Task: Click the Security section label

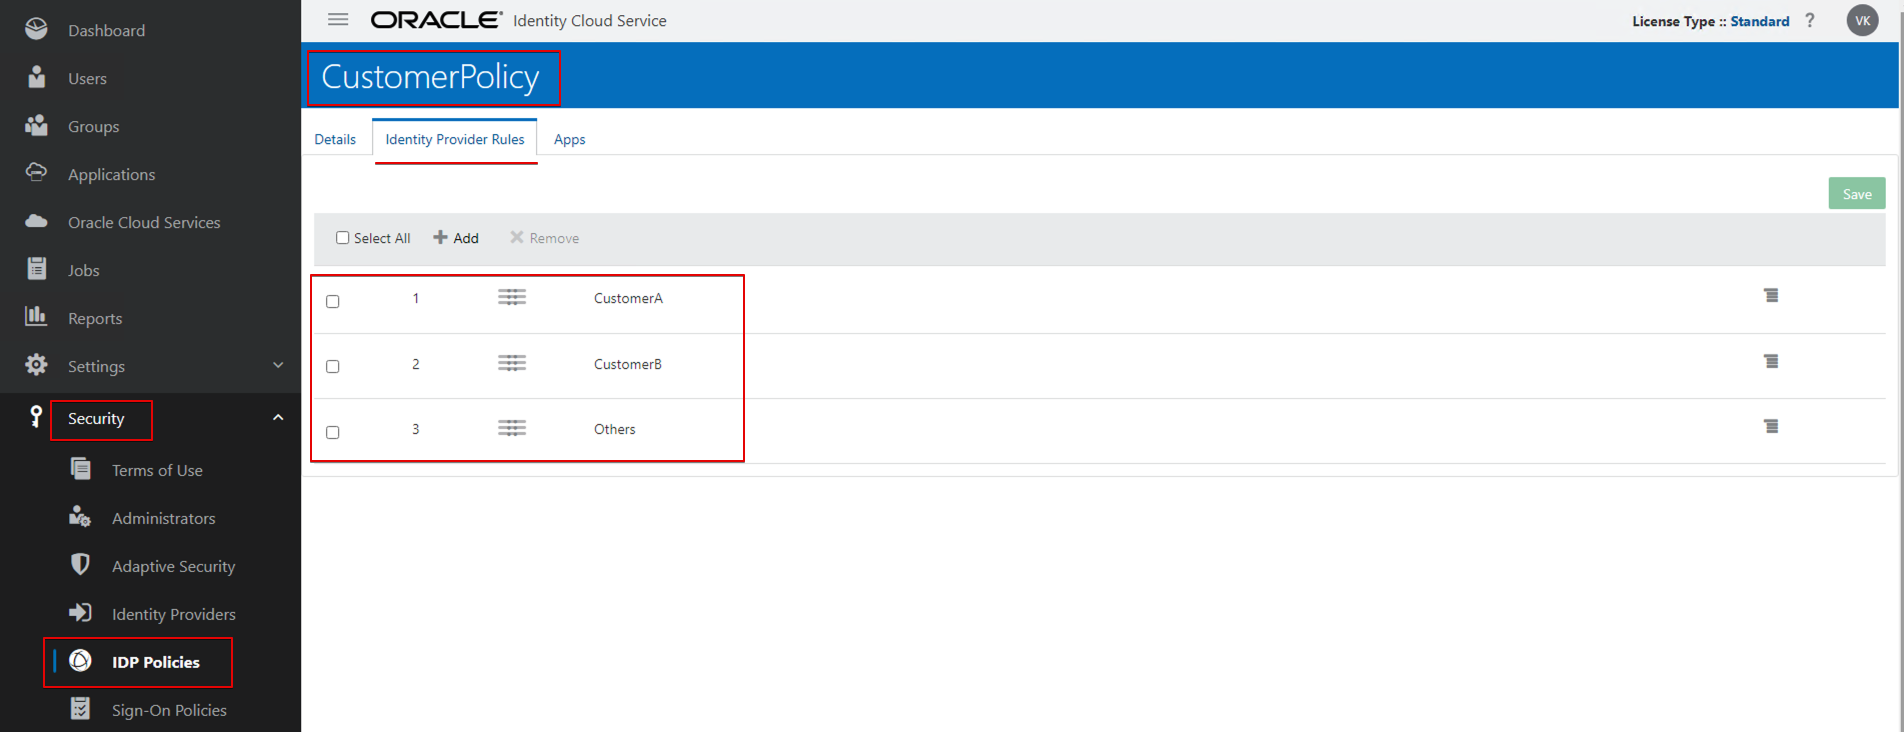Action: pyautogui.click(x=96, y=418)
